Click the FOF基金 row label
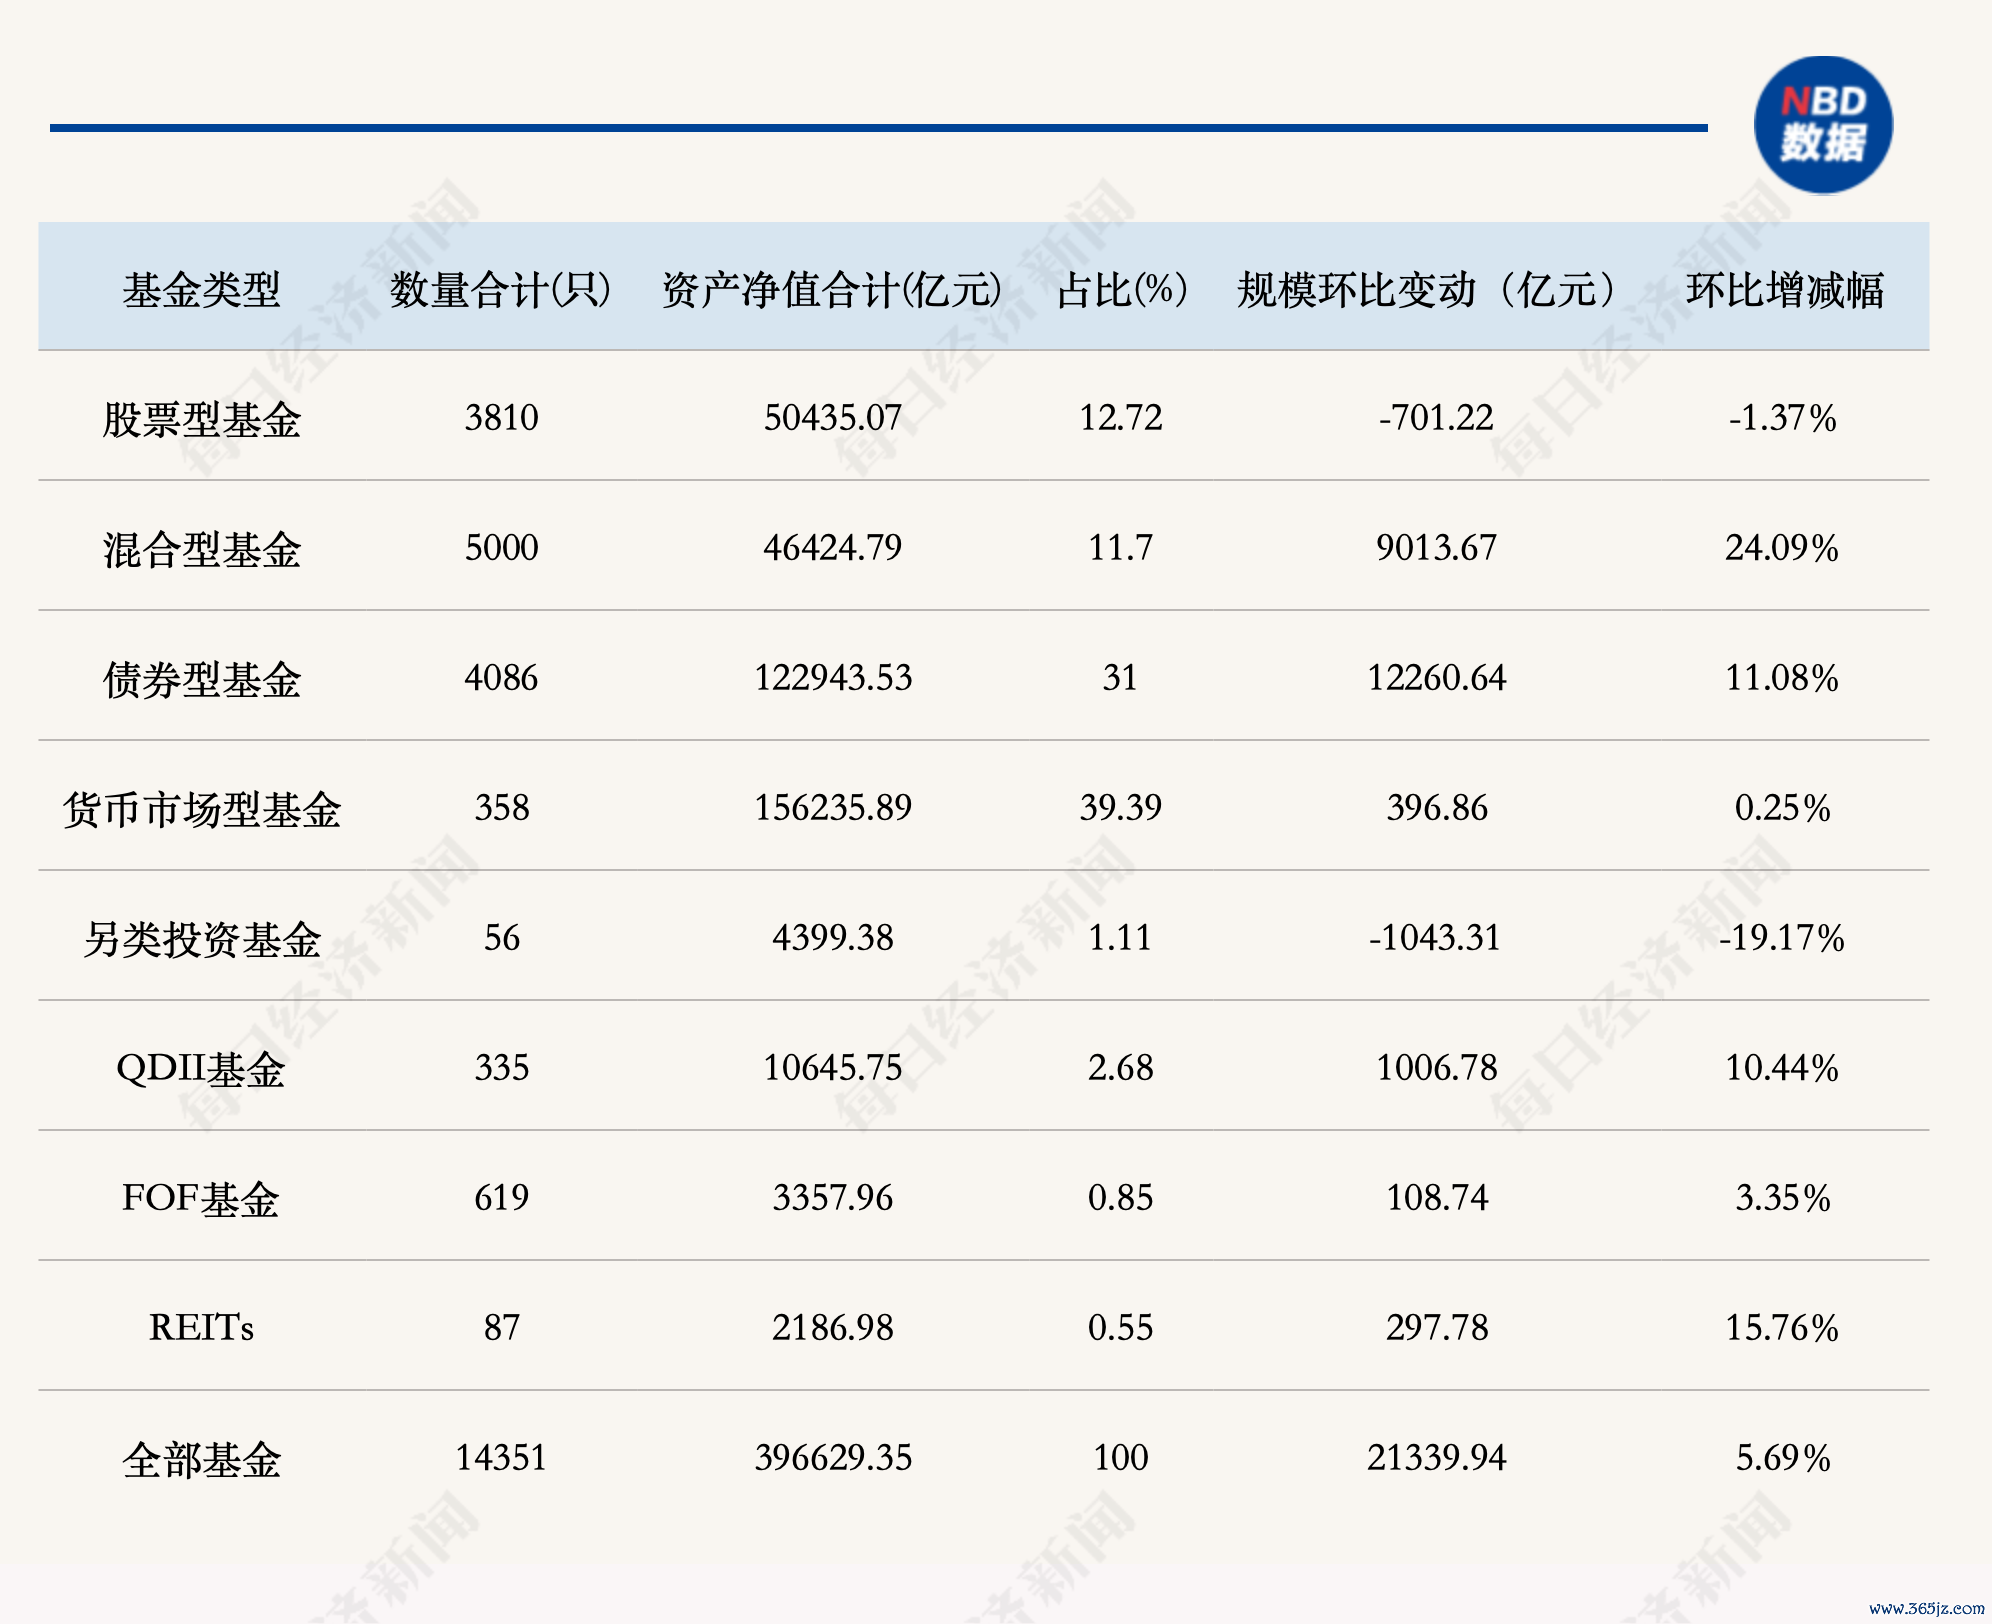The image size is (1992, 1624). tap(202, 1198)
